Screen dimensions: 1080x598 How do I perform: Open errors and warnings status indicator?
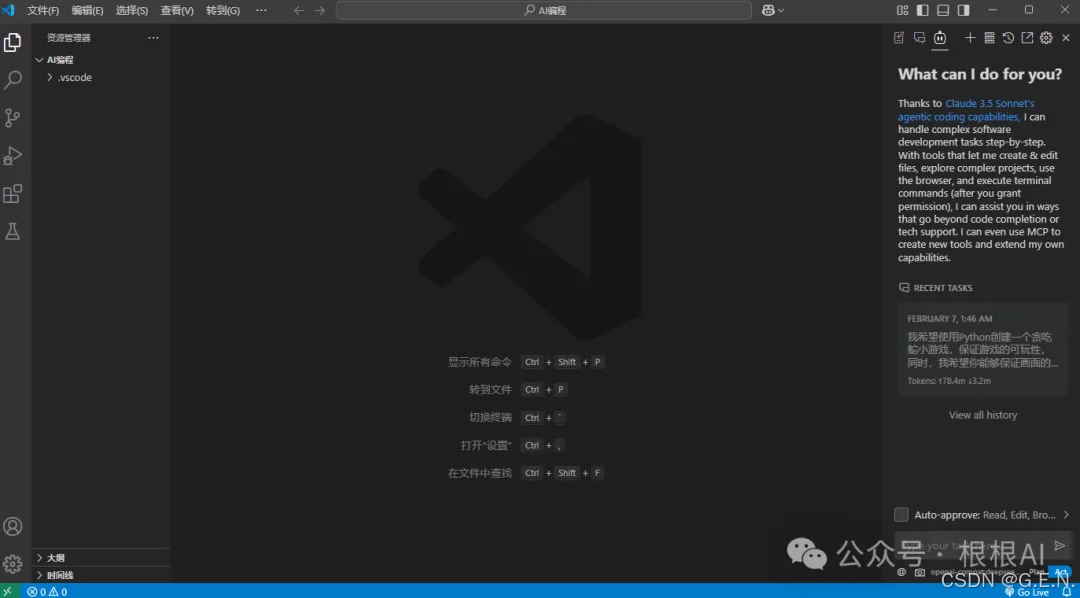47,592
